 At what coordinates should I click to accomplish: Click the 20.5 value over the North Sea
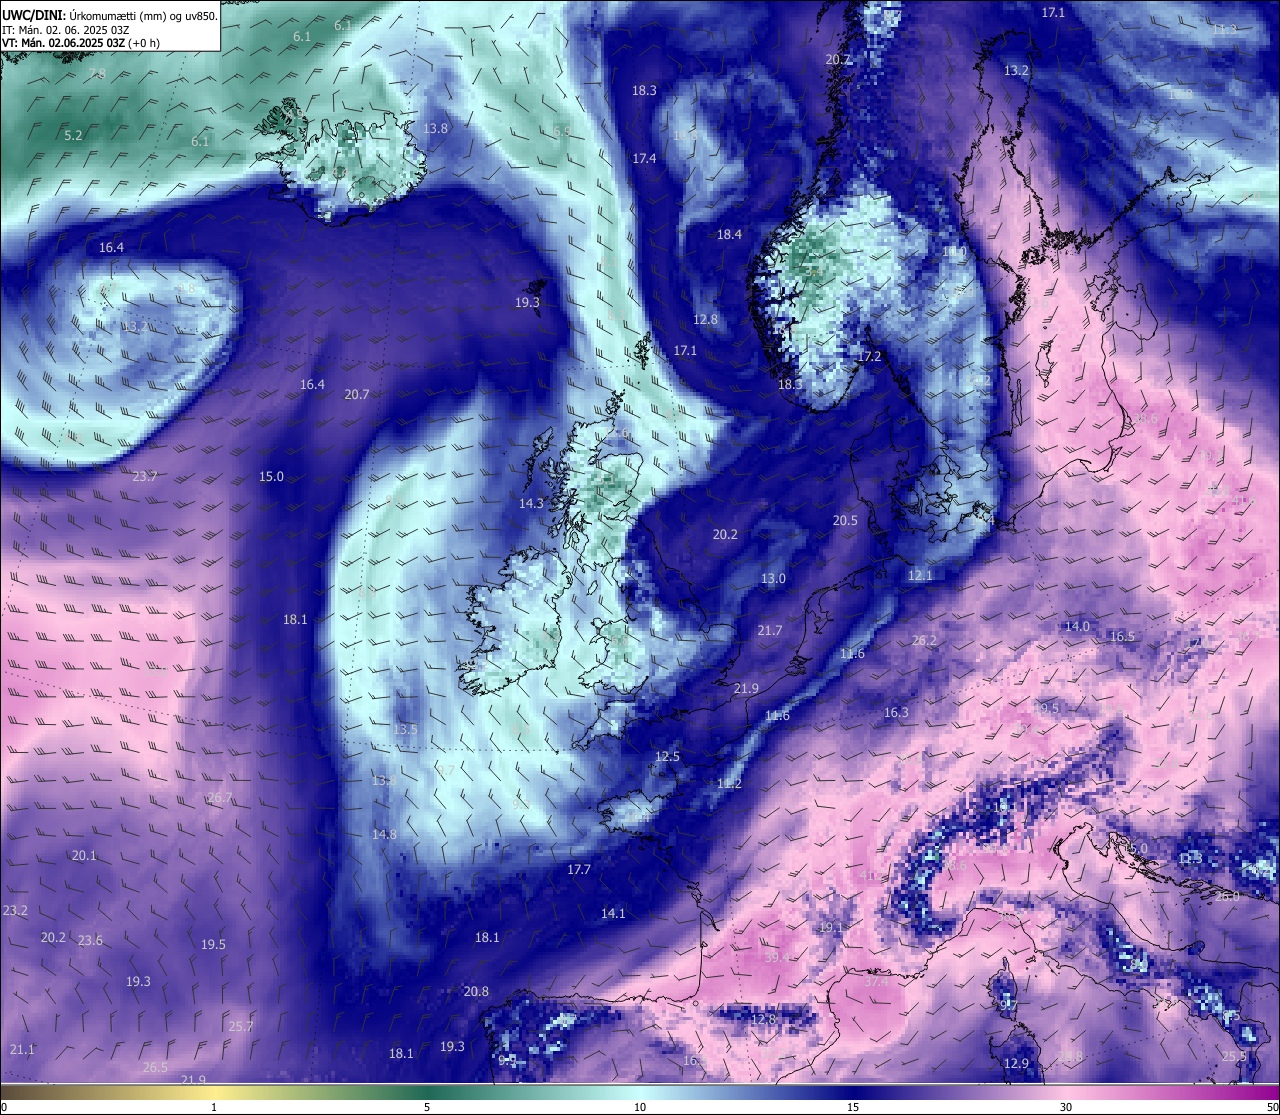tap(845, 520)
